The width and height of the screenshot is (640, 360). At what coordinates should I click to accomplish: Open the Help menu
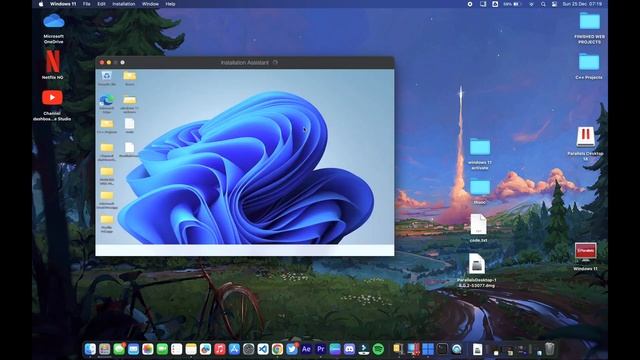pyautogui.click(x=170, y=4)
